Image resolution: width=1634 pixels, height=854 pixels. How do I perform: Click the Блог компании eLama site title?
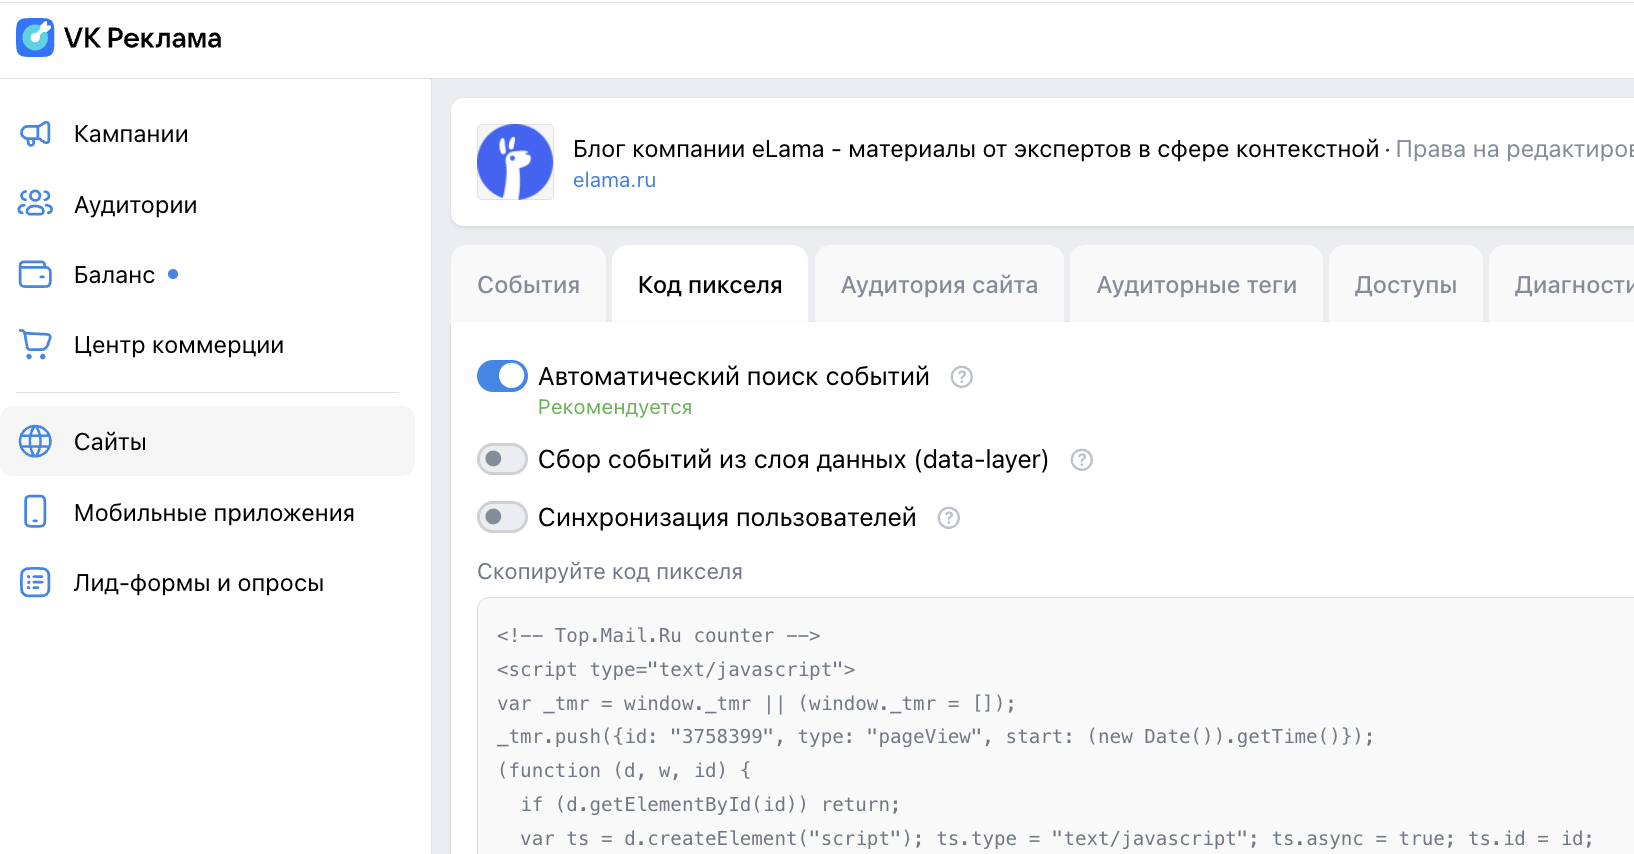coord(975,149)
